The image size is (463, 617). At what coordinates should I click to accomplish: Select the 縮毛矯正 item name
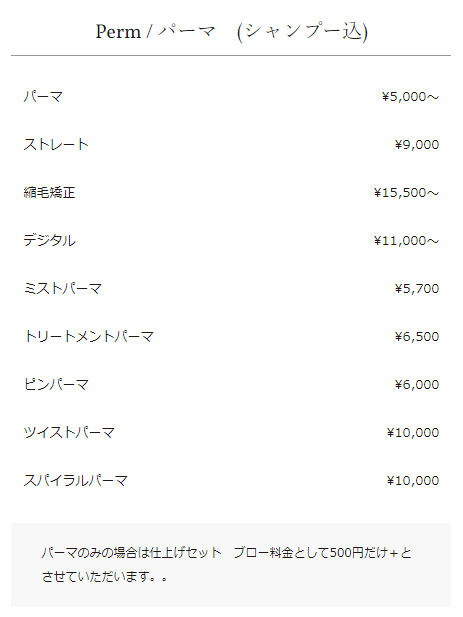(49, 192)
